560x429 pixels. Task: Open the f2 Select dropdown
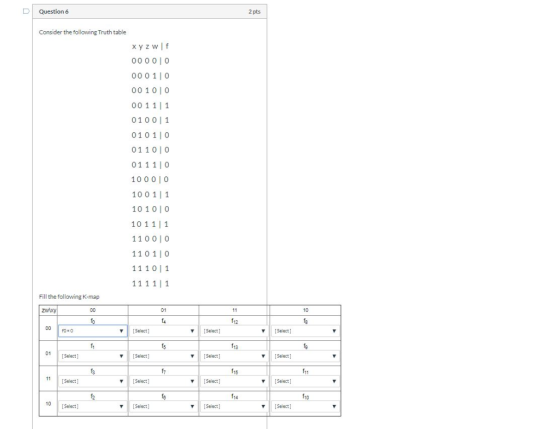coord(92,406)
